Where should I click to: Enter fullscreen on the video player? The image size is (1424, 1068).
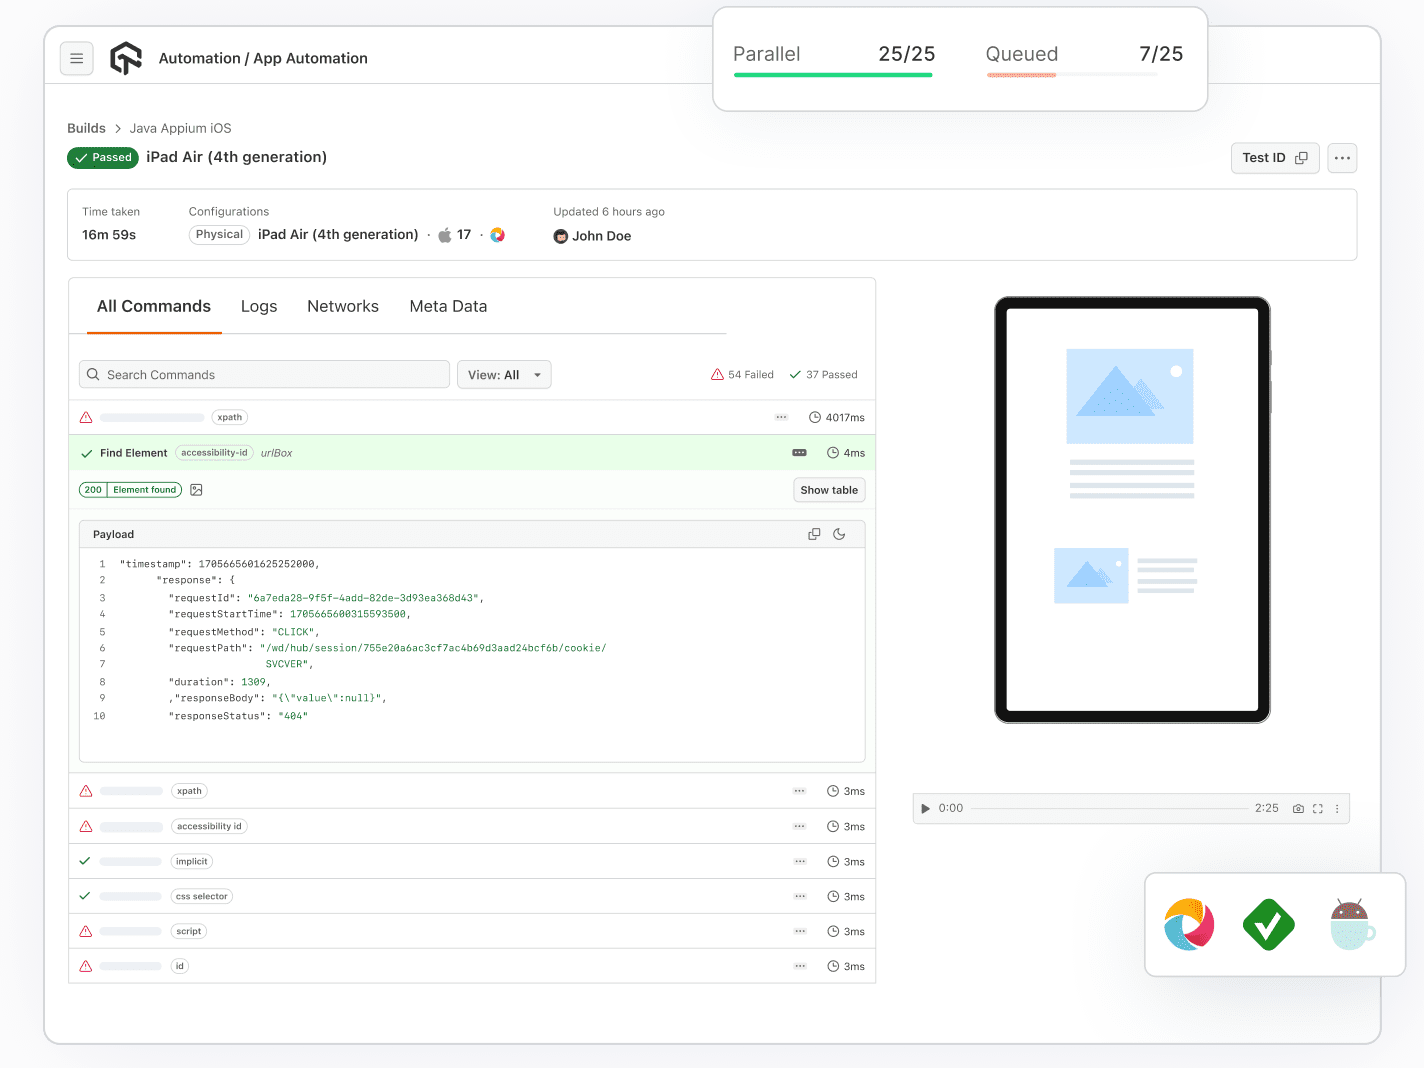pos(1318,808)
